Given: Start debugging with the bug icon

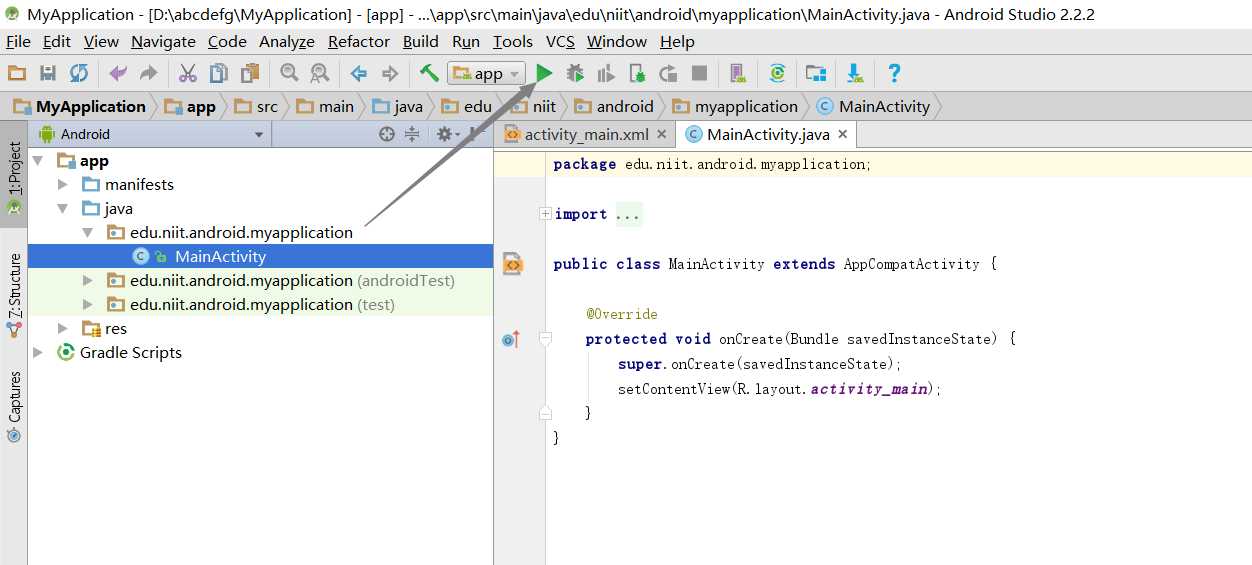Looking at the screenshot, I should (575, 73).
